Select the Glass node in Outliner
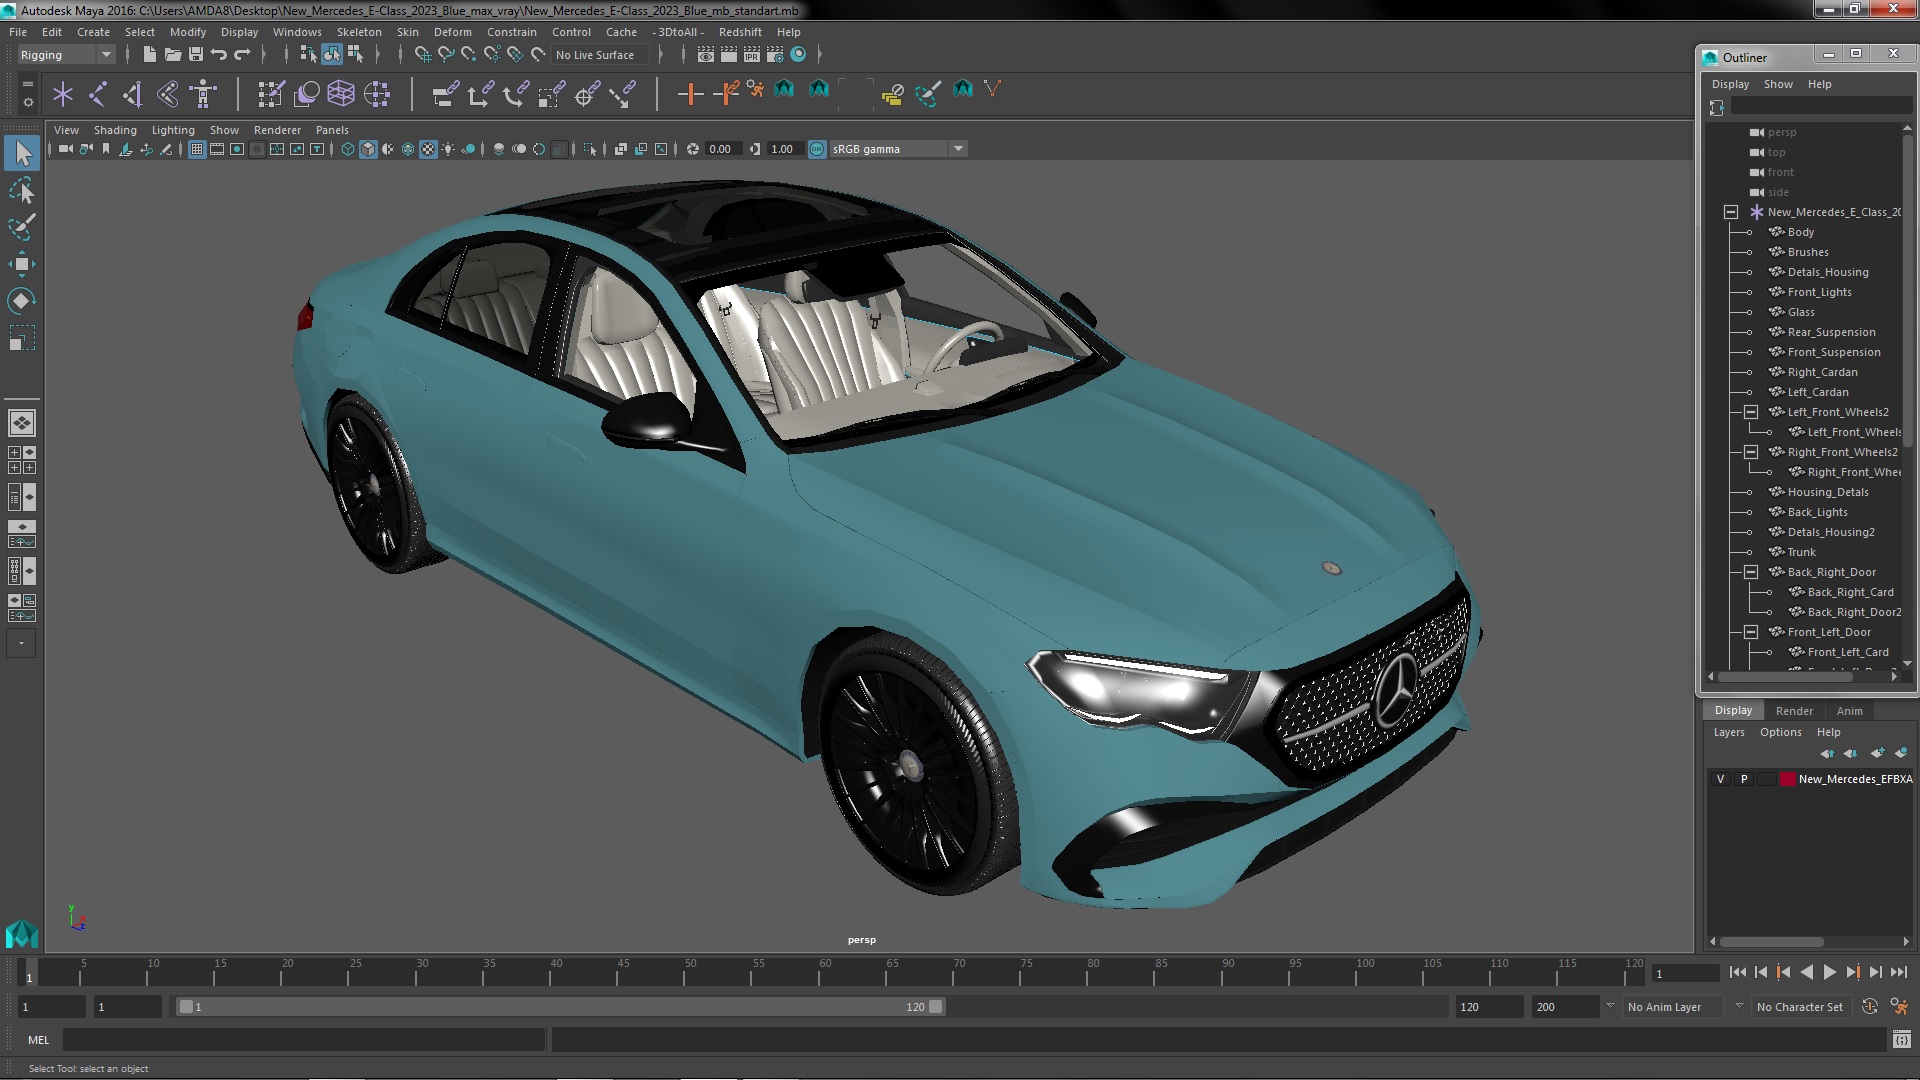 click(1801, 312)
